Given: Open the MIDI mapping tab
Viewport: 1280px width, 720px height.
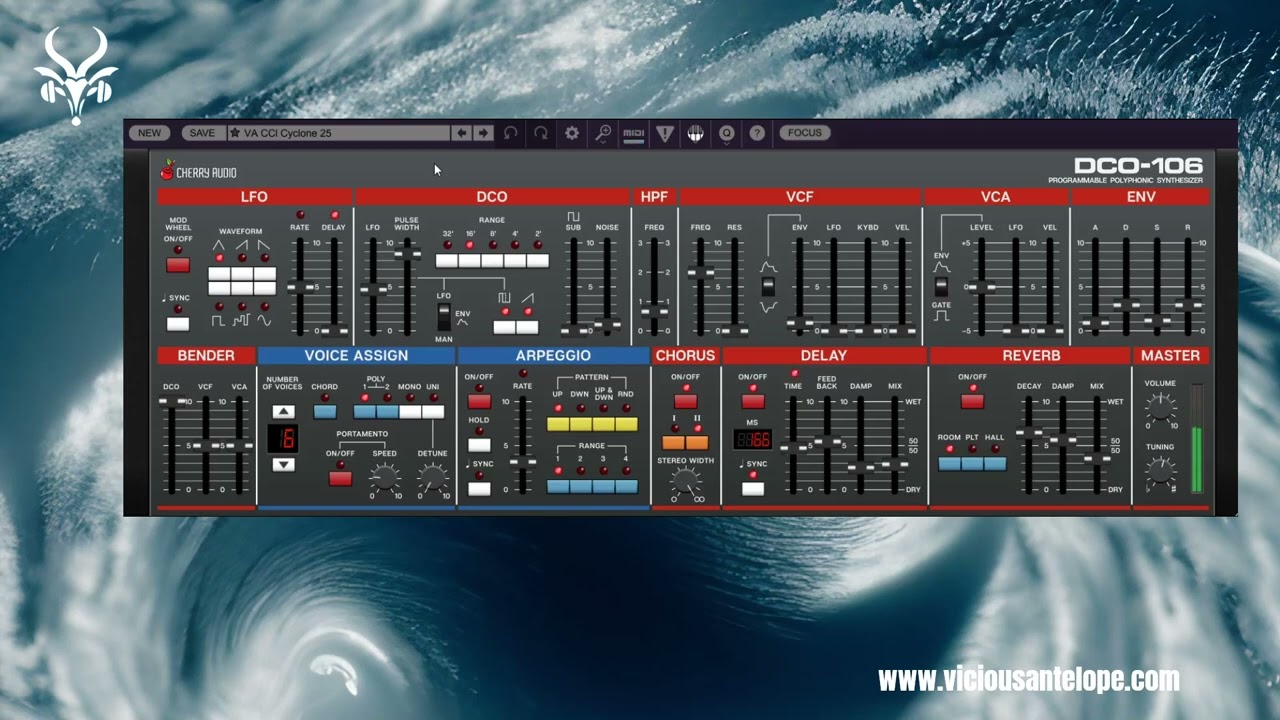Looking at the screenshot, I should (634, 133).
